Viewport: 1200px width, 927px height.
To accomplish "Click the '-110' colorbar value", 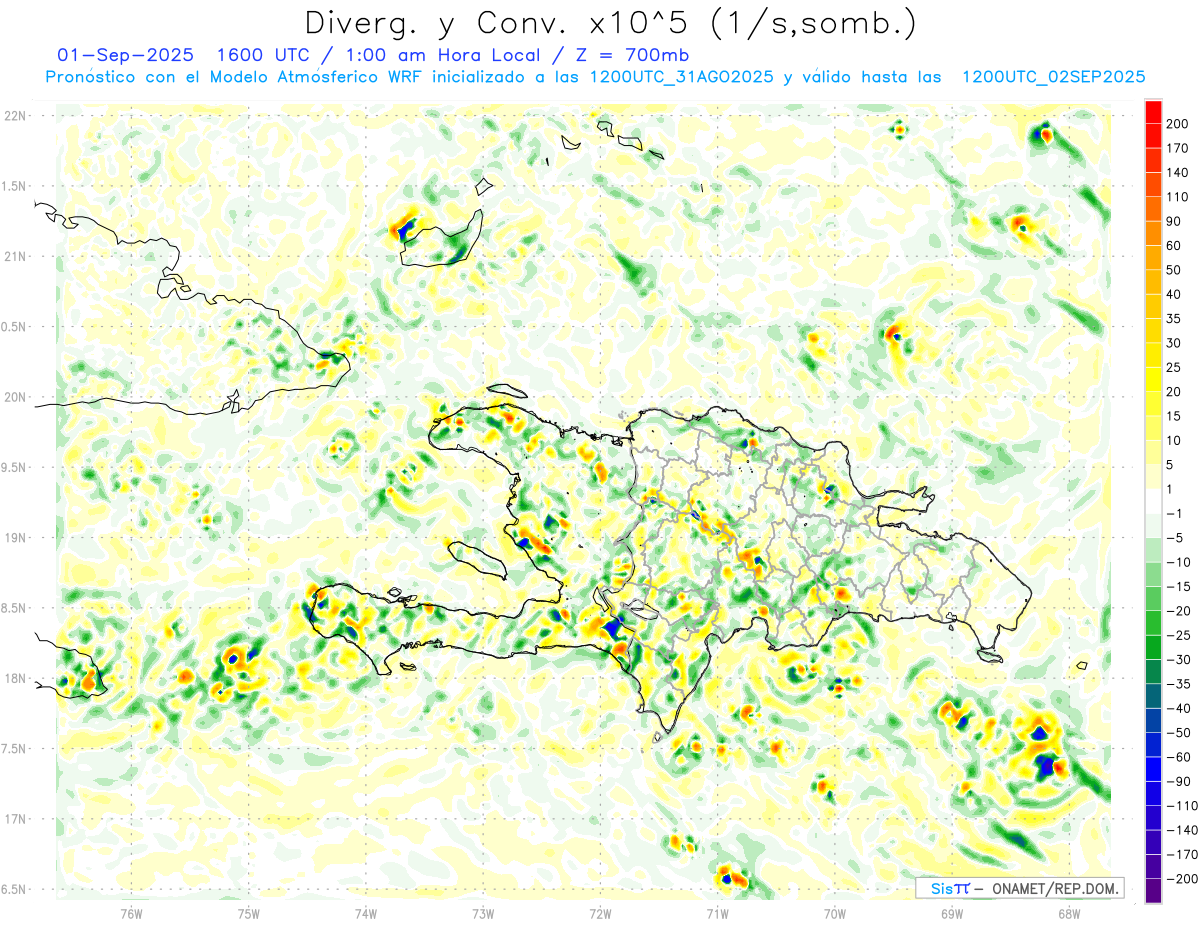I will click(1183, 806).
